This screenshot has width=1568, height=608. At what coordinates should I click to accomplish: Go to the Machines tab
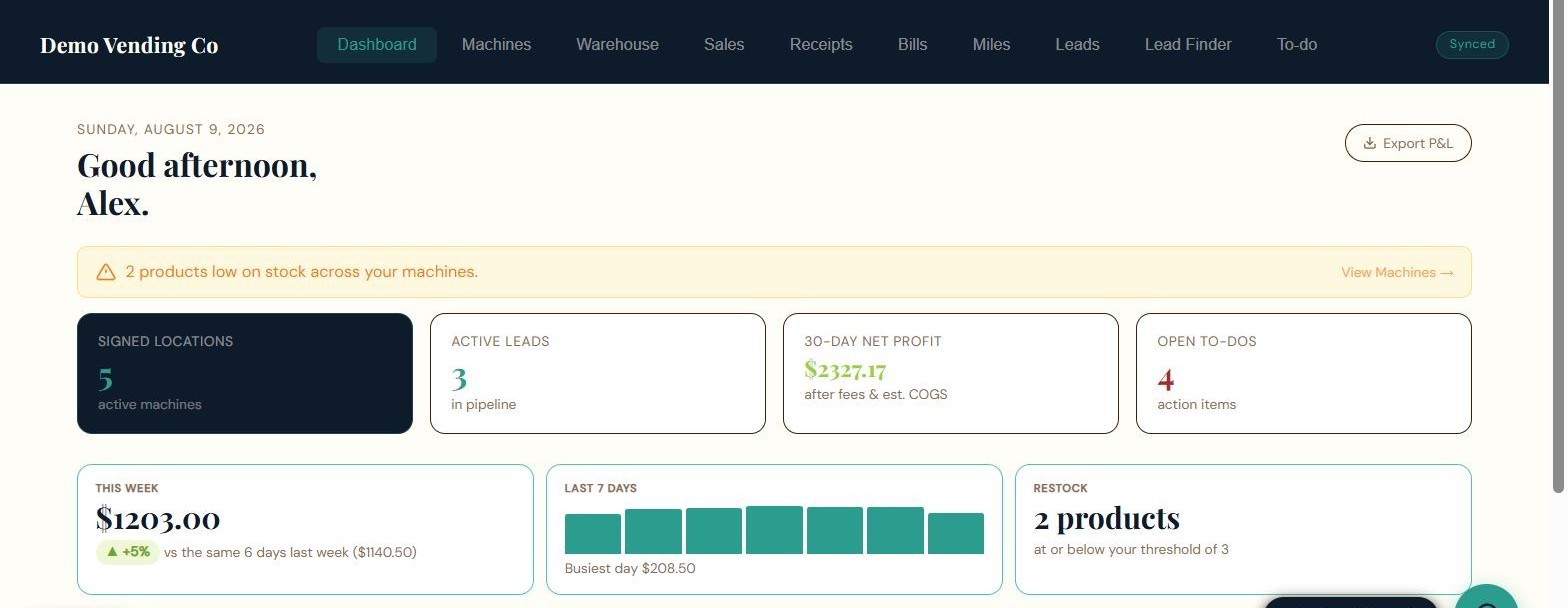coord(496,45)
